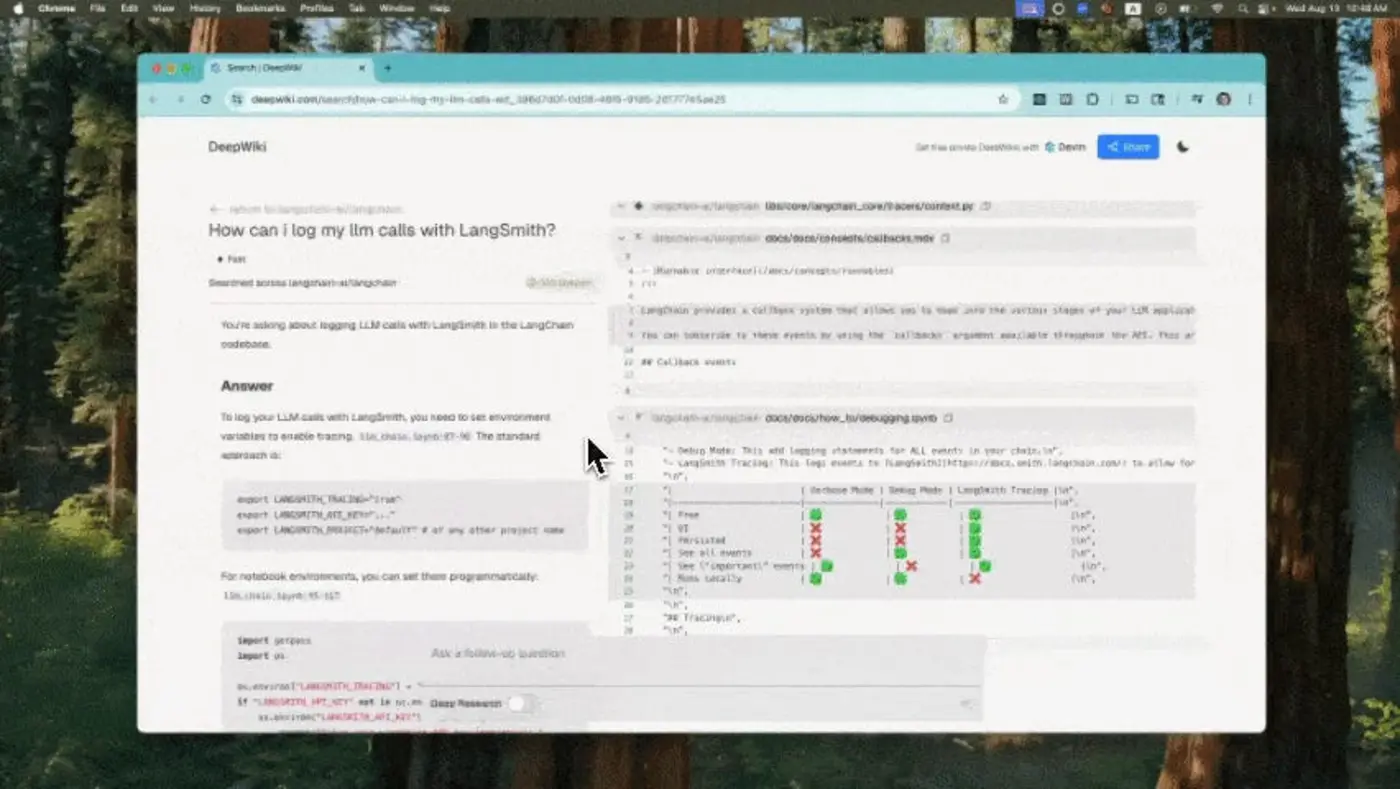Click the question heading about LangSmith

(x=381, y=230)
